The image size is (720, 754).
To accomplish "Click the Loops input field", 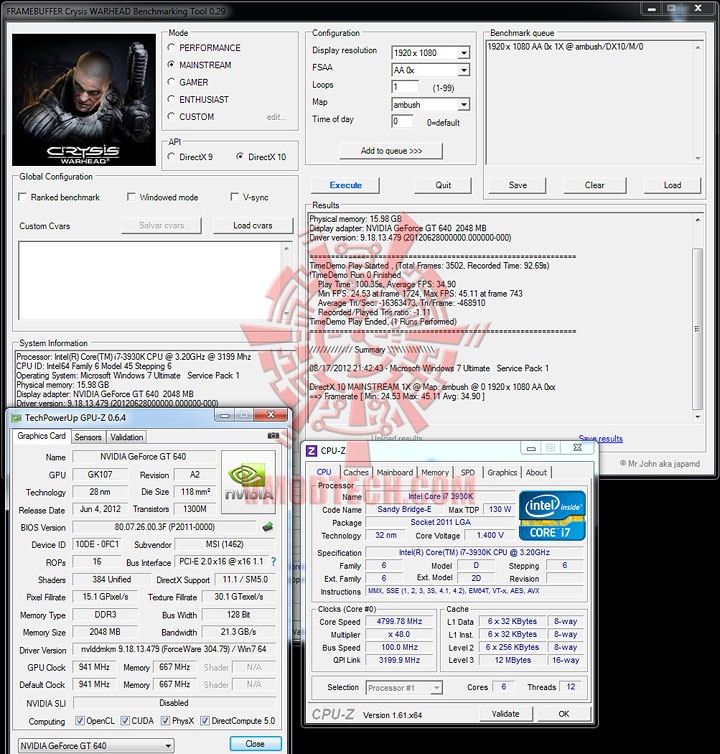I will click(405, 87).
